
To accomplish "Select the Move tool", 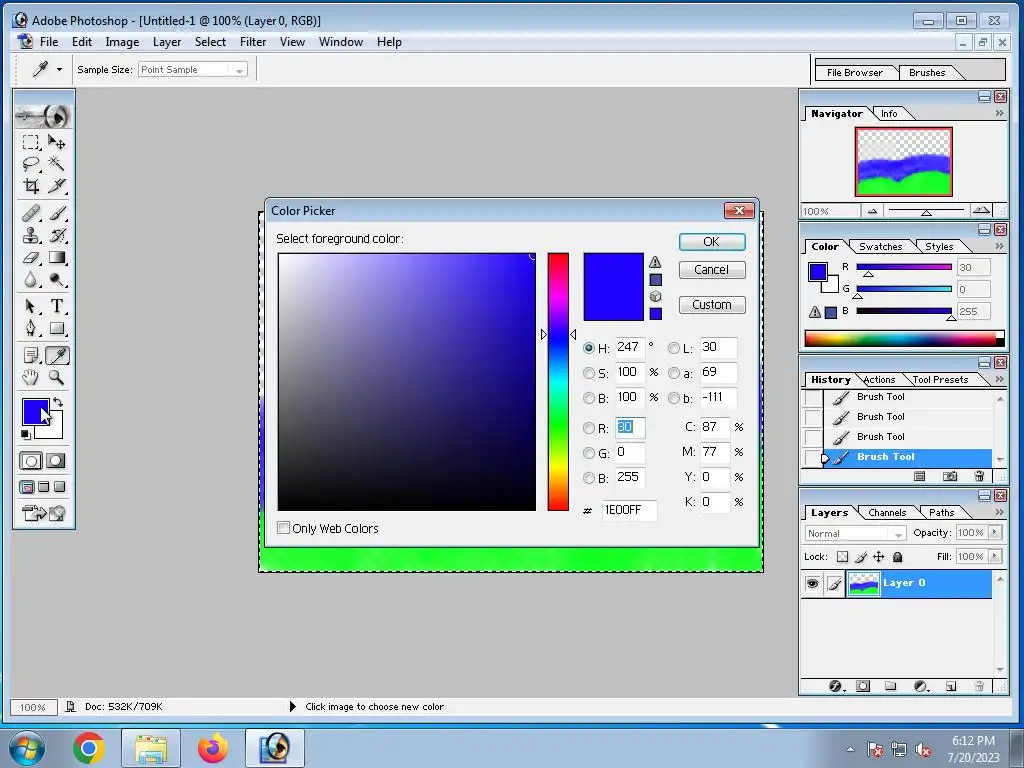I will 57,142.
